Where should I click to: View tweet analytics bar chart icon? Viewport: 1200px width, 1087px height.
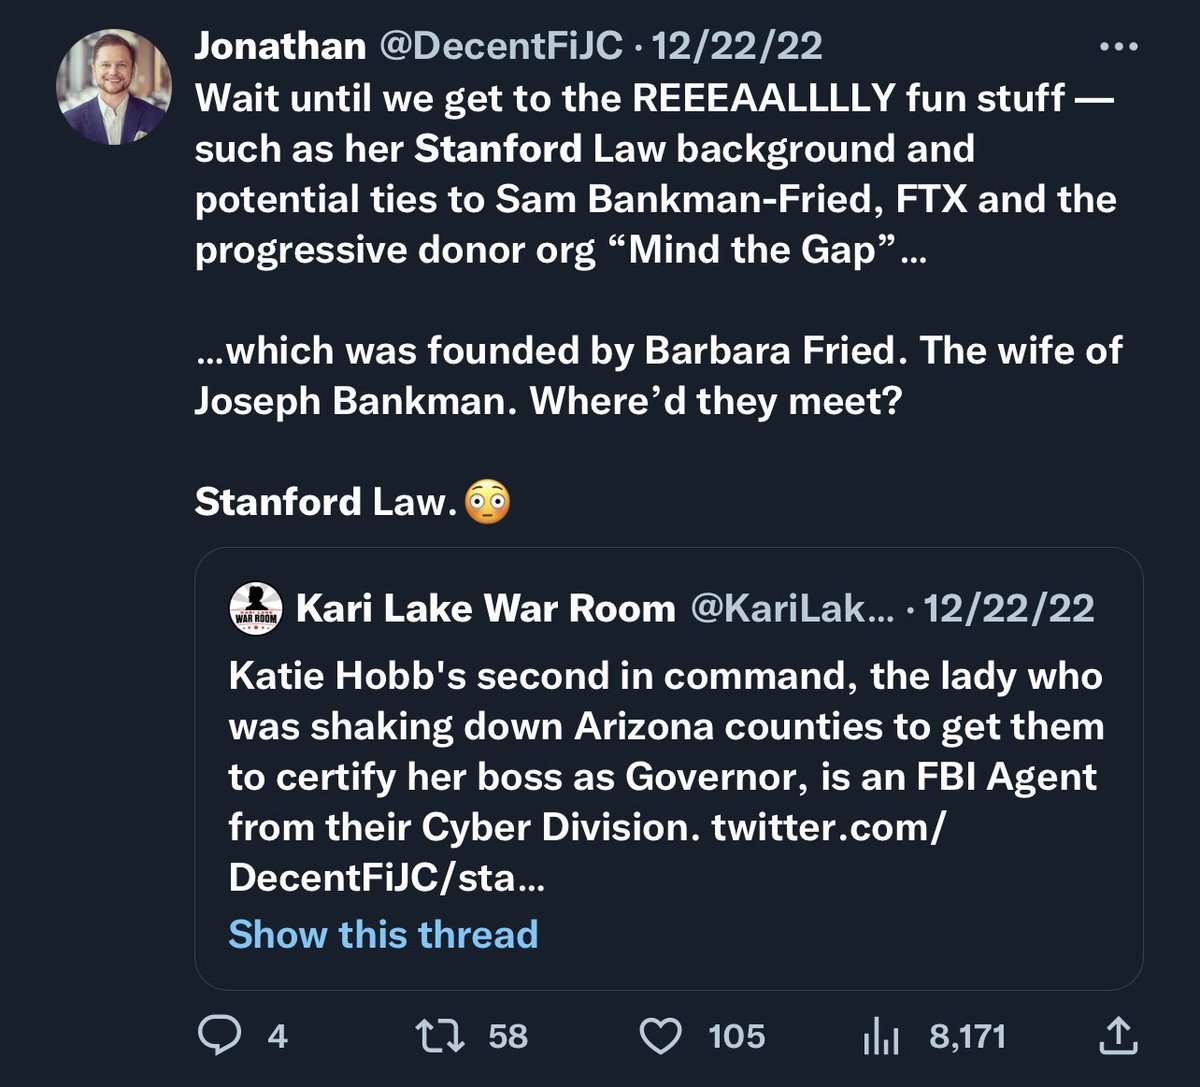(x=881, y=1037)
